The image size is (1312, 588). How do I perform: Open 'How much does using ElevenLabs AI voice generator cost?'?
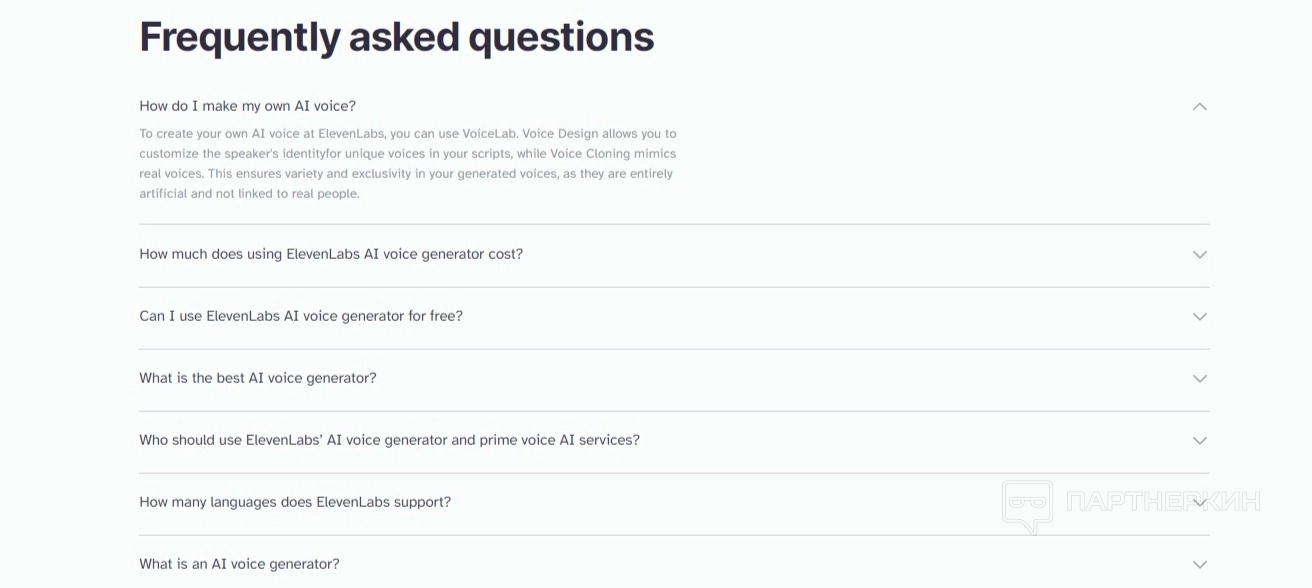click(x=331, y=254)
